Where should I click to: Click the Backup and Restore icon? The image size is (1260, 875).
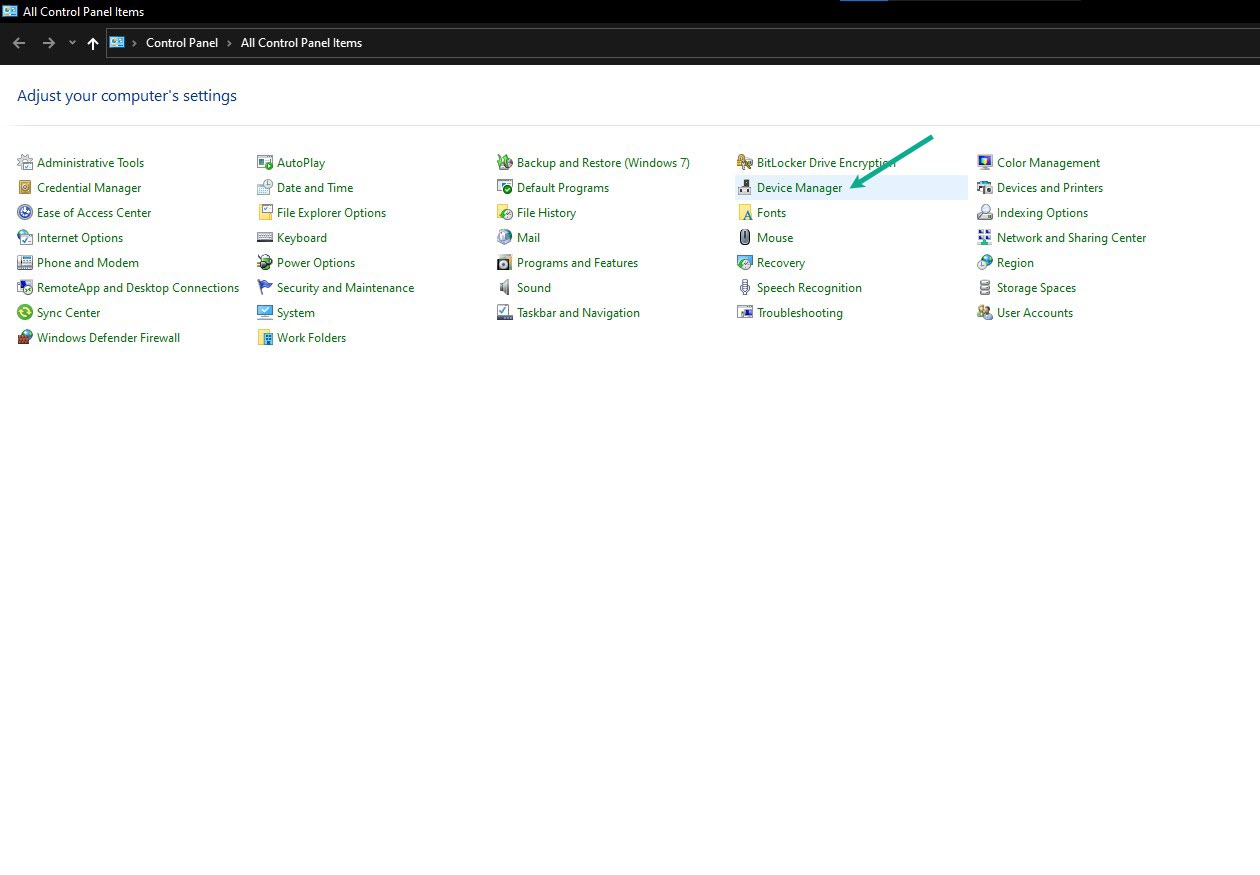[x=505, y=162]
